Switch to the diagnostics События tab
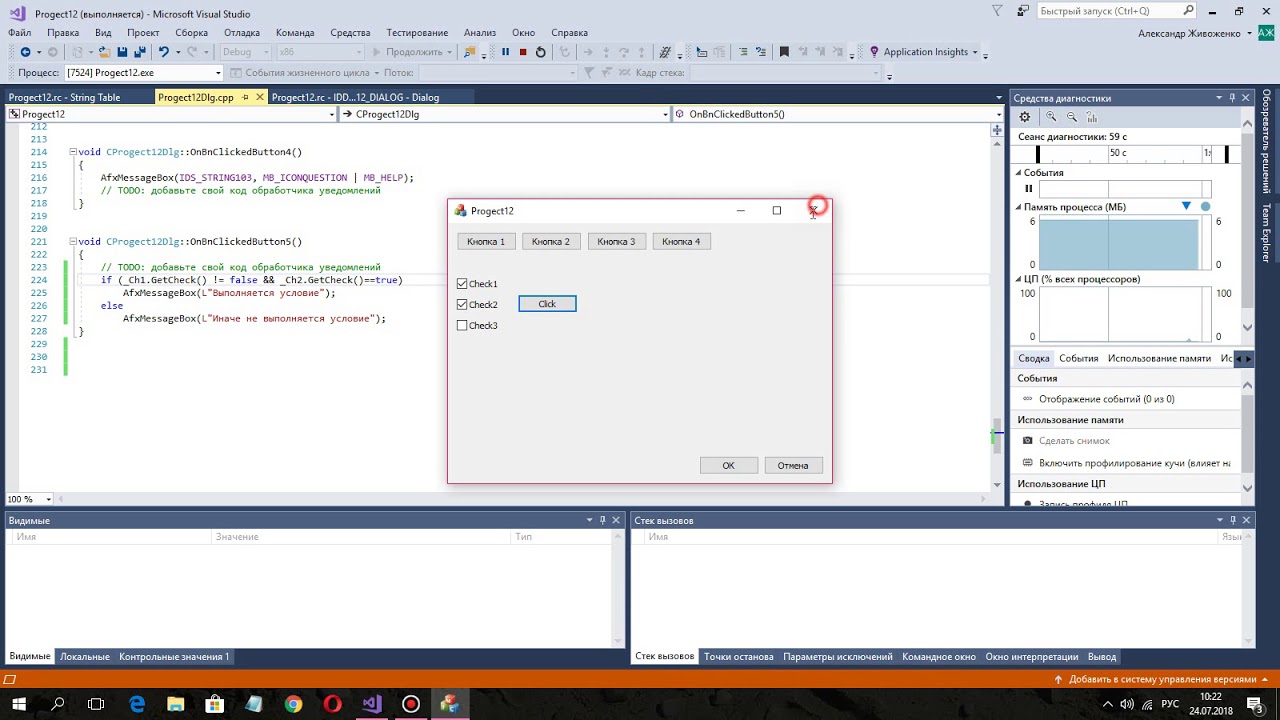 tap(1079, 358)
